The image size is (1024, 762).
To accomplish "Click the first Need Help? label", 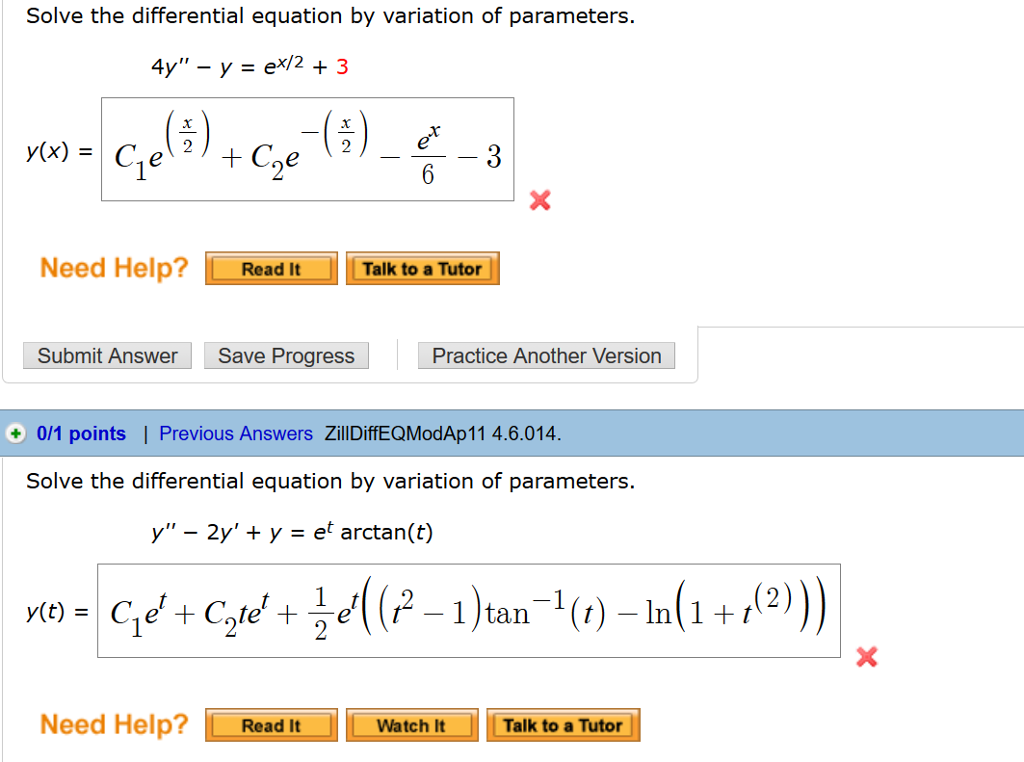I will pos(113,267).
